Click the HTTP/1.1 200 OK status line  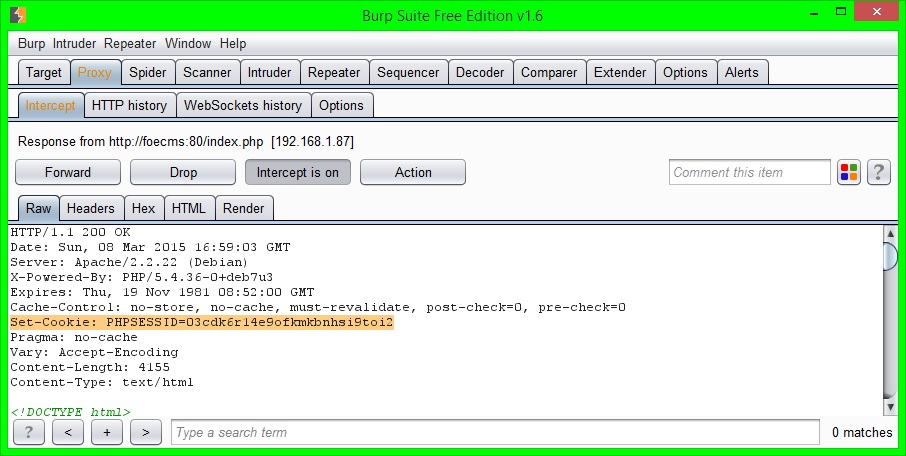coord(70,232)
